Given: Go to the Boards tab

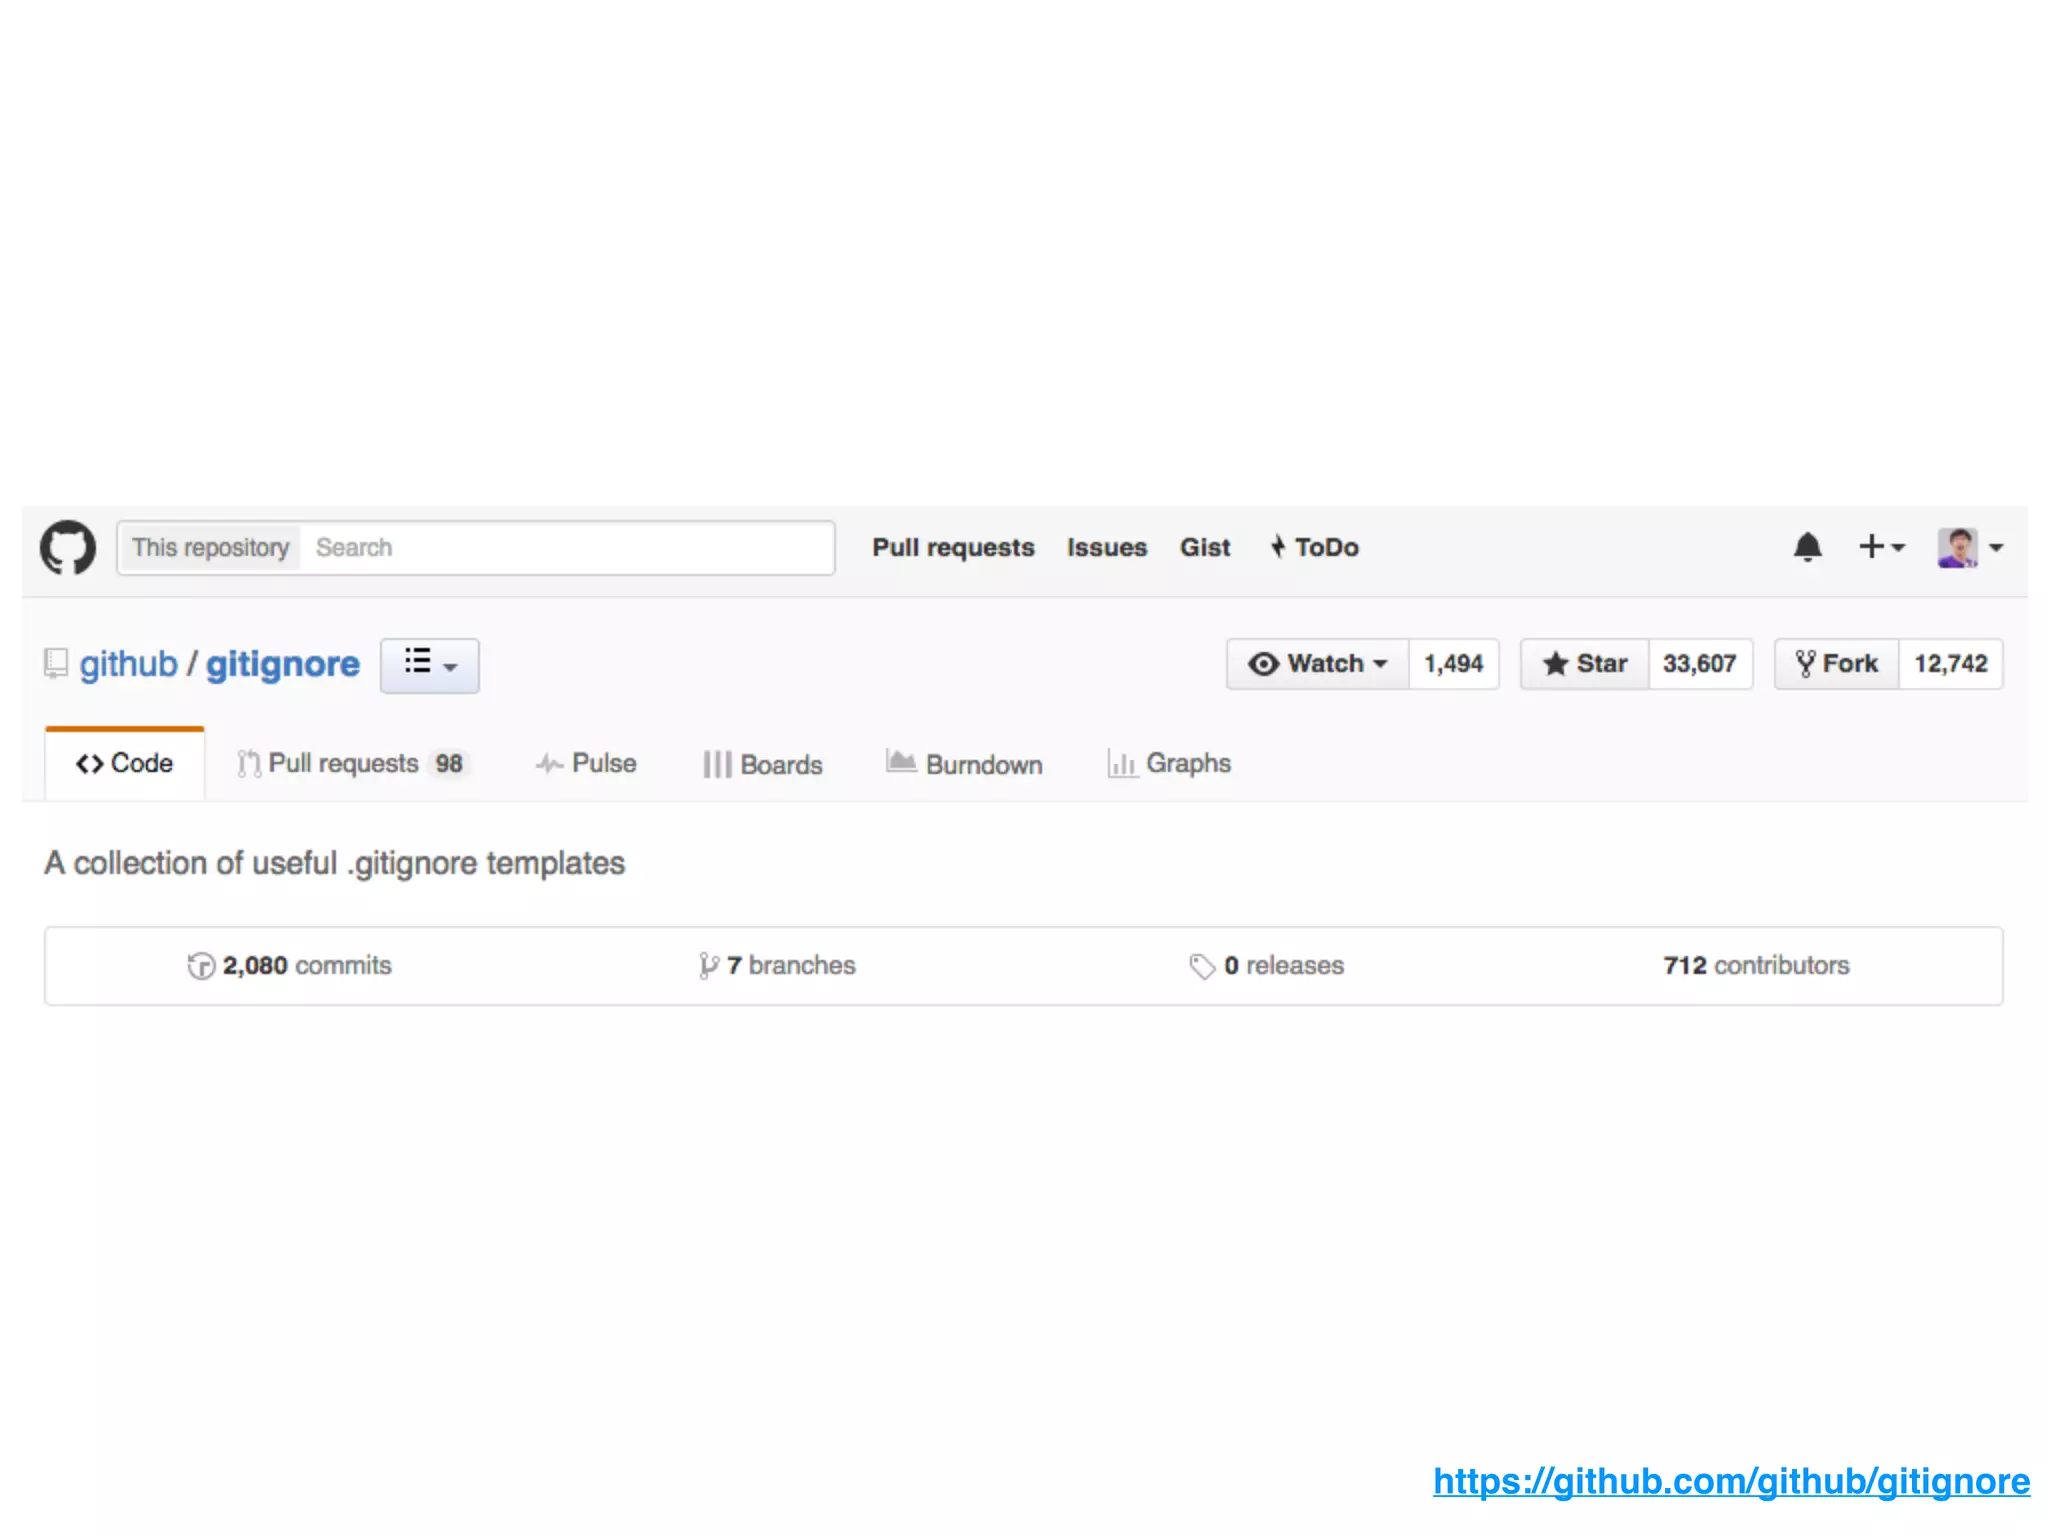Looking at the screenshot, I should [762, 764].
